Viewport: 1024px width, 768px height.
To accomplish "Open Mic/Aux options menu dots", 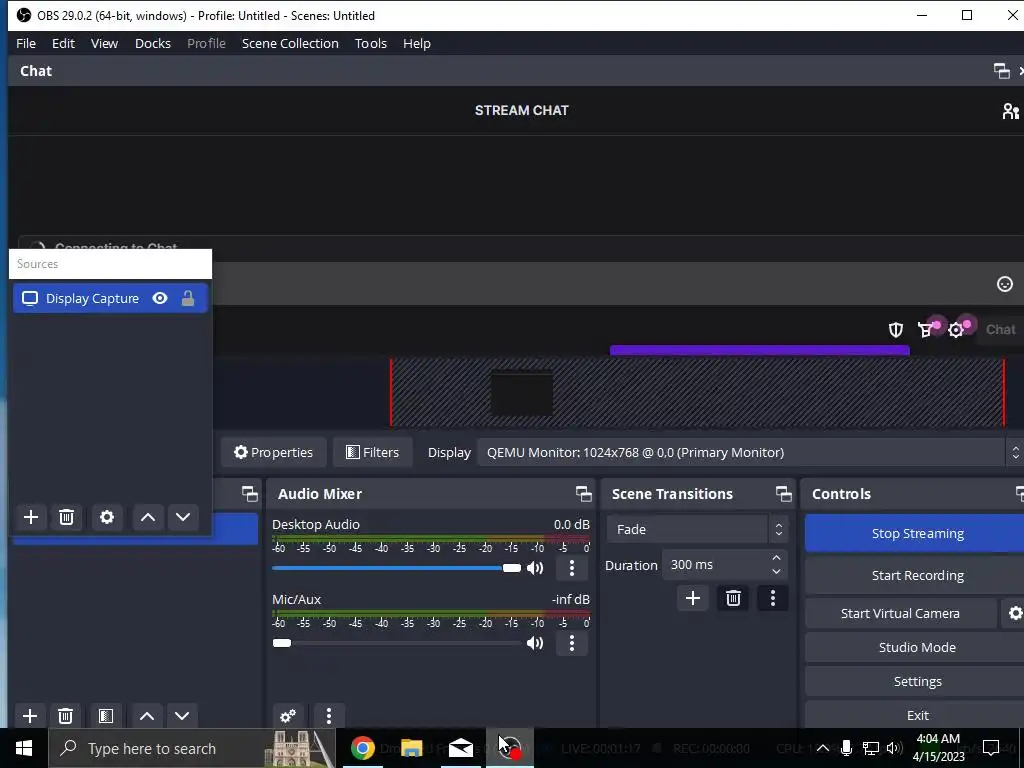I will pyautogui.click(x=571, y=643).
